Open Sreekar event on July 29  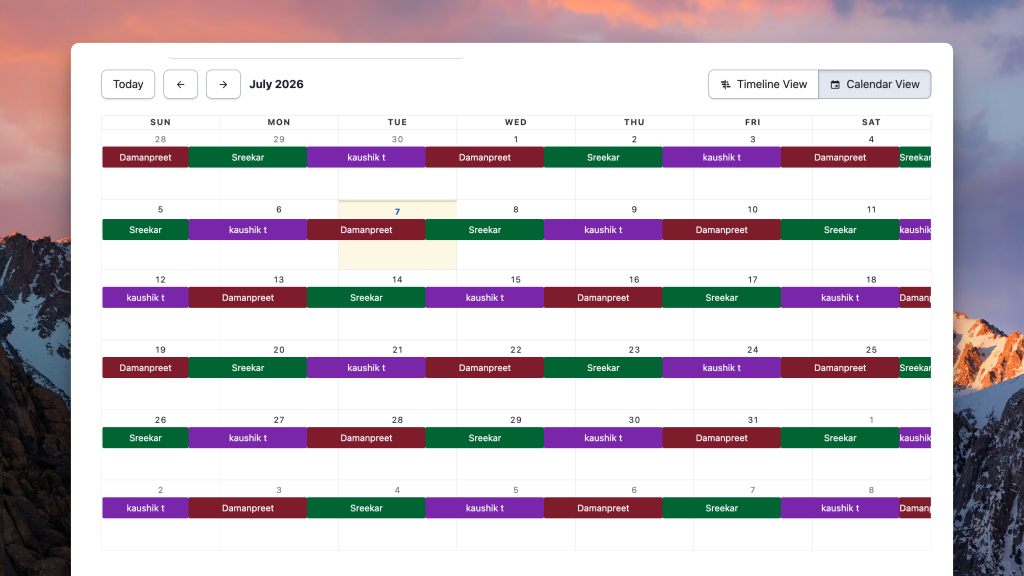coord(485,438)
